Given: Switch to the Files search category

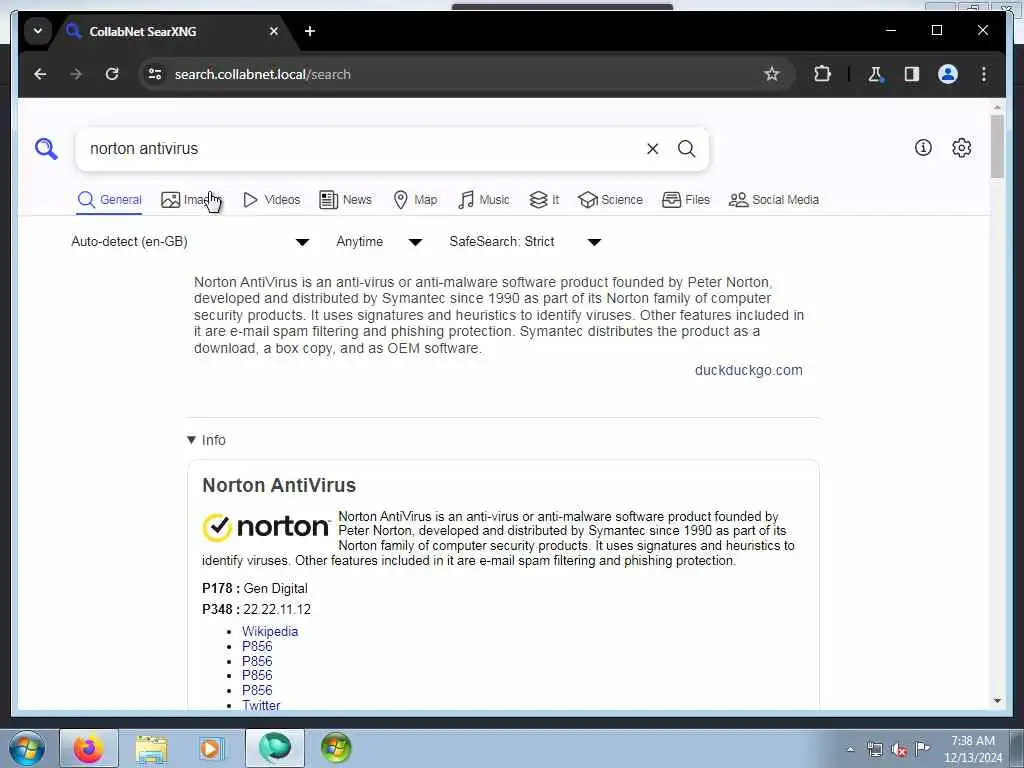Looking at the screenshot, I should point(686,200).
